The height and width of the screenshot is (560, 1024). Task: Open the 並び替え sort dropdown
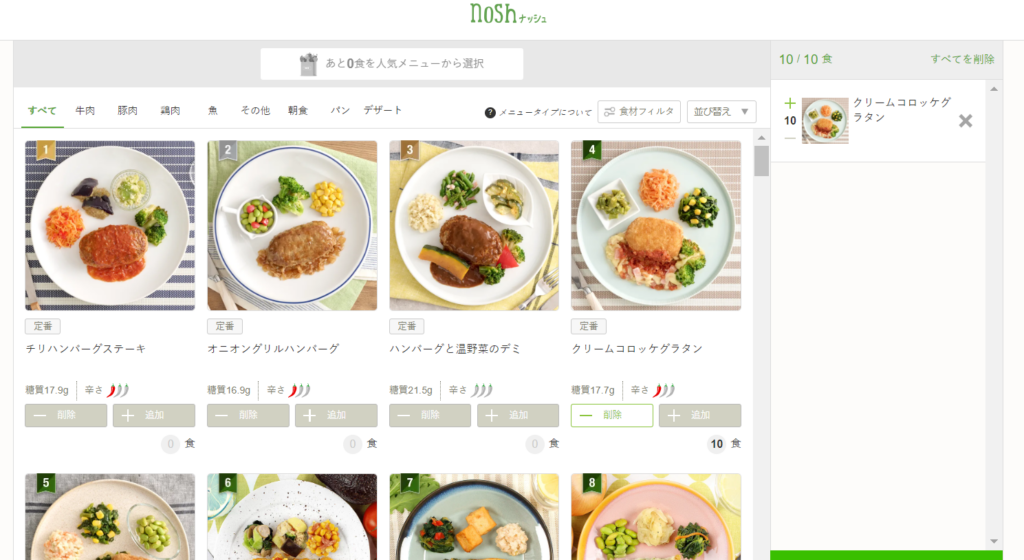coord(722,112)
